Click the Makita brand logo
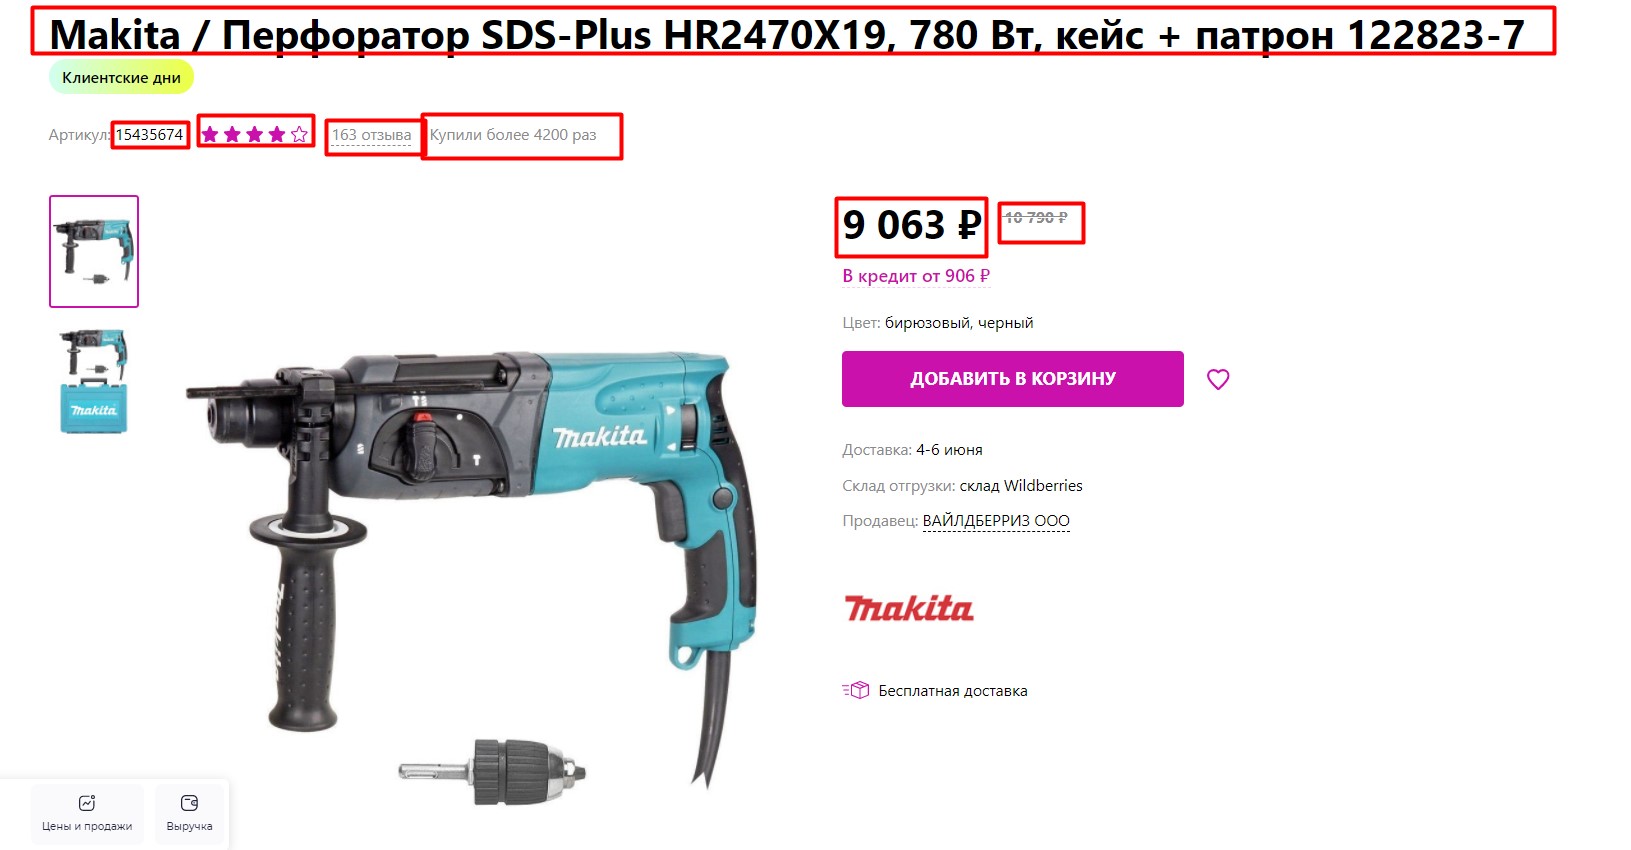 click(x=909, y=608)
